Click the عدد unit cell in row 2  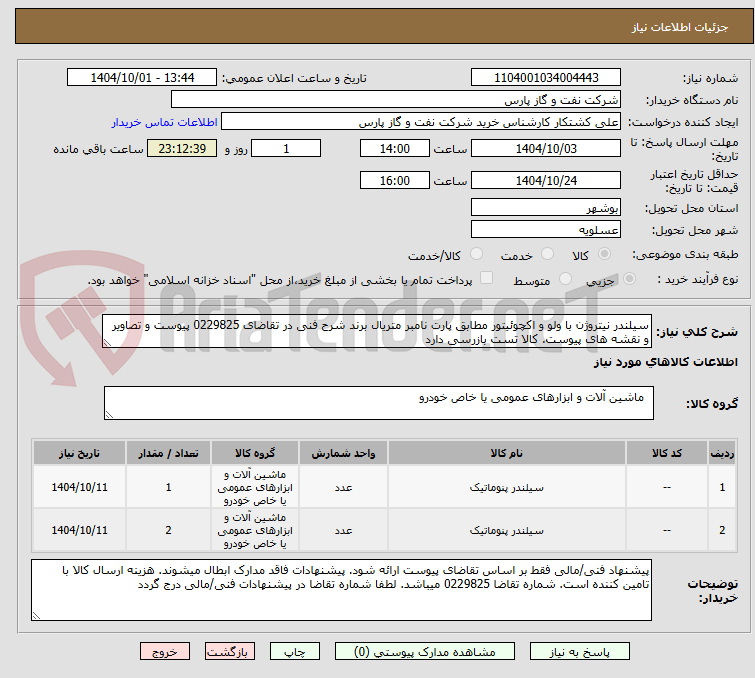(343, 530)
